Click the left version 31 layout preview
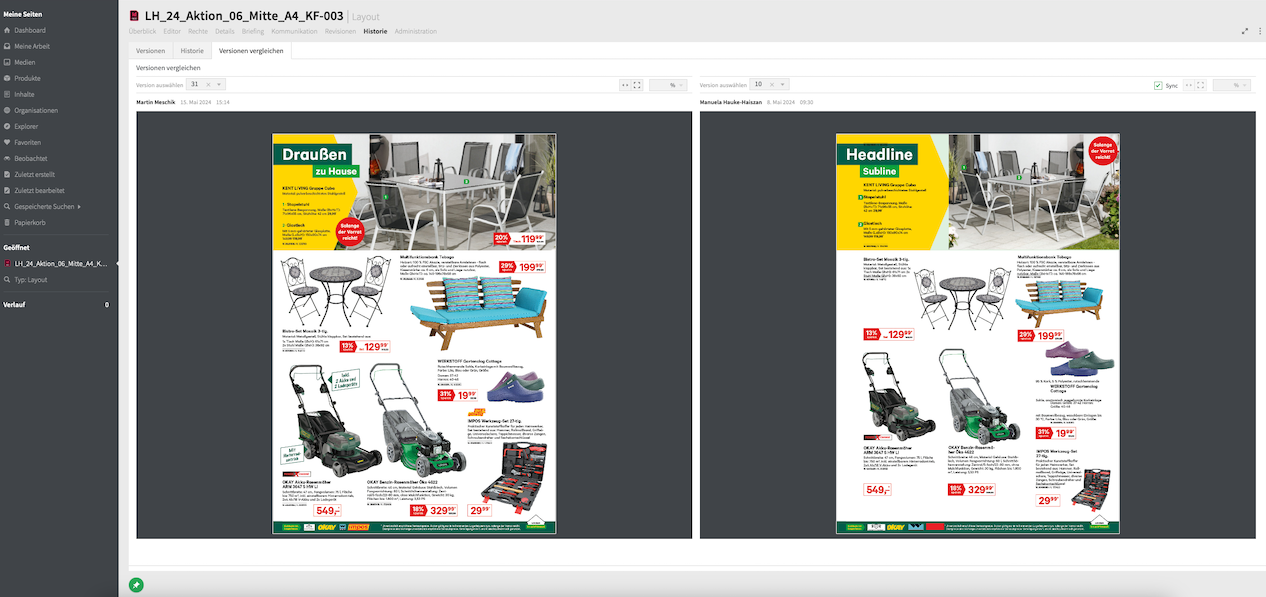Viewport: 1266px width, 597px height. 414,334
